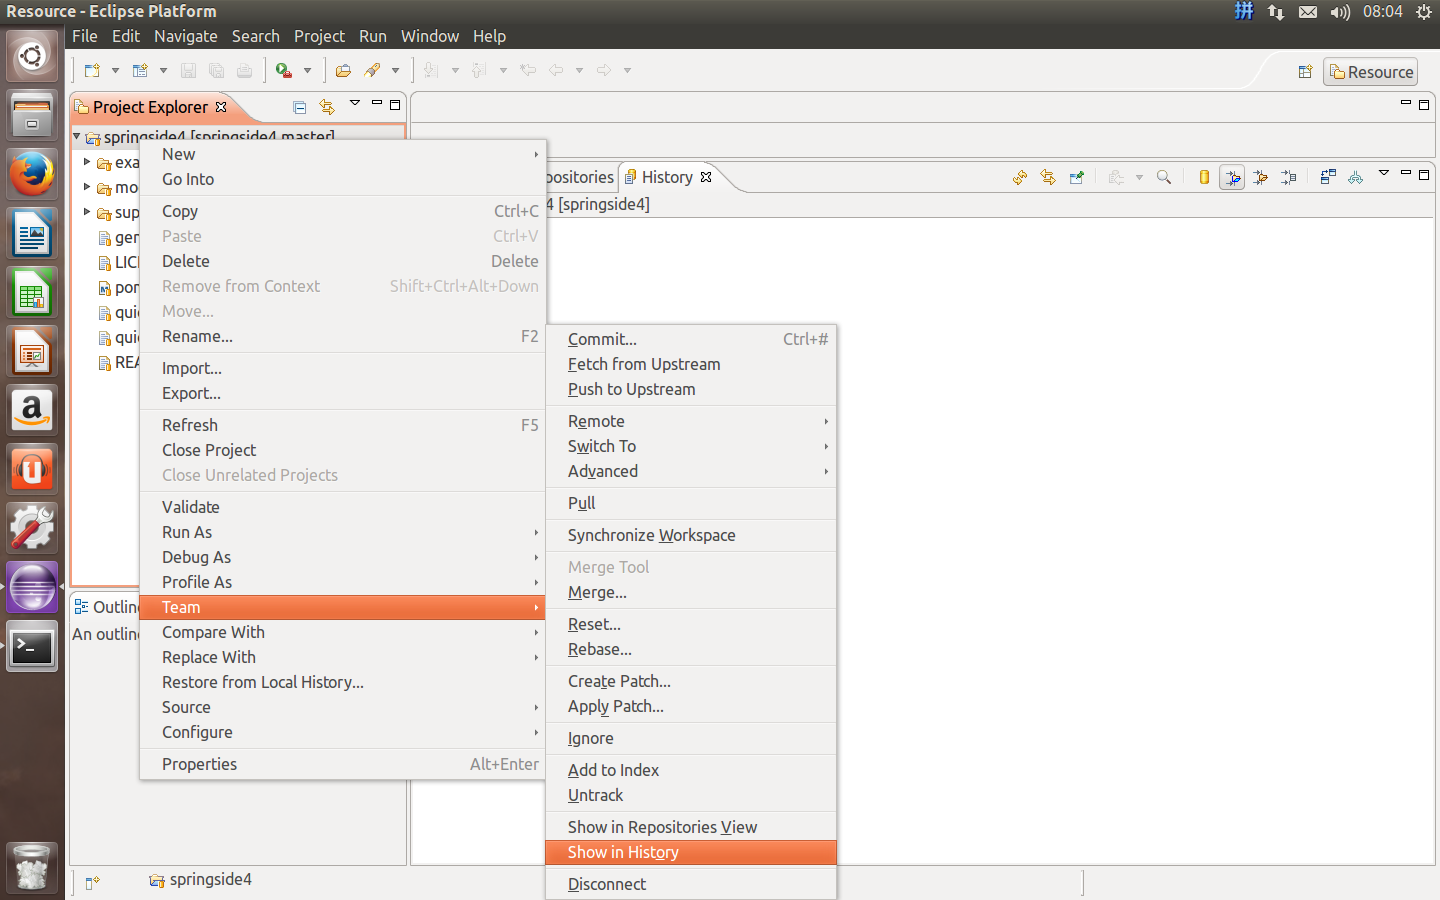Expand the 'exa' folder node
1440x900 pixels.
pos(87,162)
